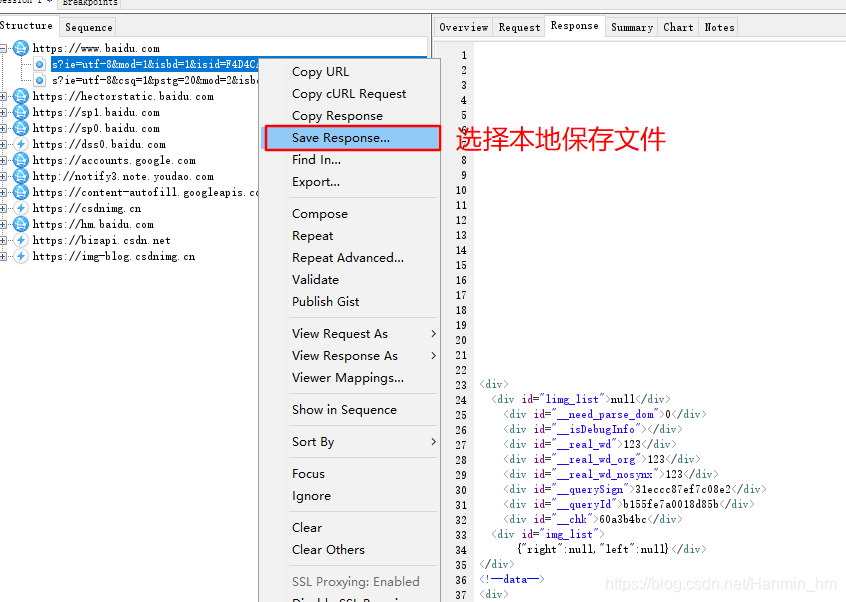Image resolution: width=846 pixels, height=602 pixels.
Task: Open the Summary tab
Action: [x=632, y=27]
